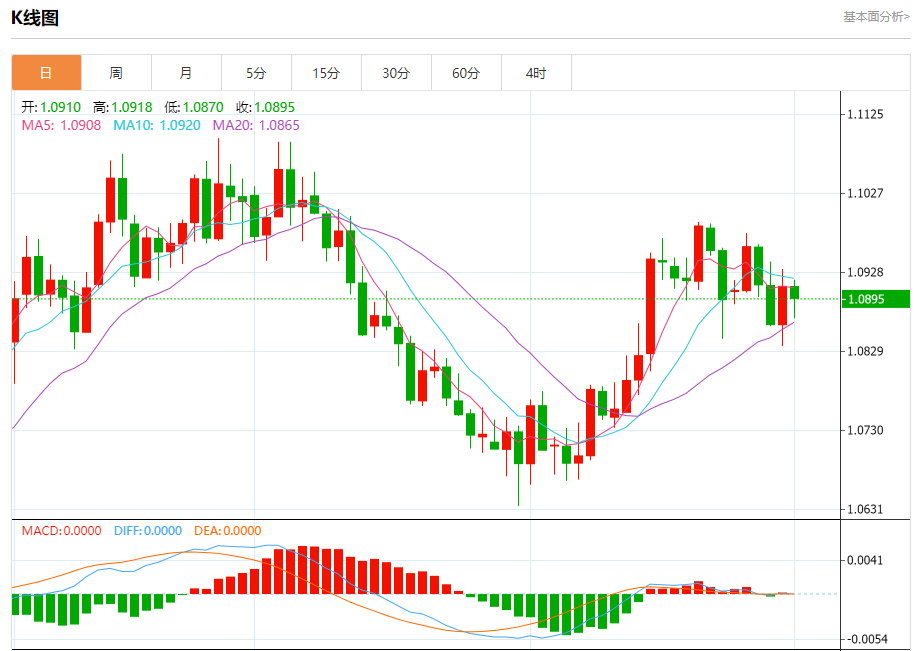Click the tallest red MACD histogram bar
The image size is (921, 651).
303,570
